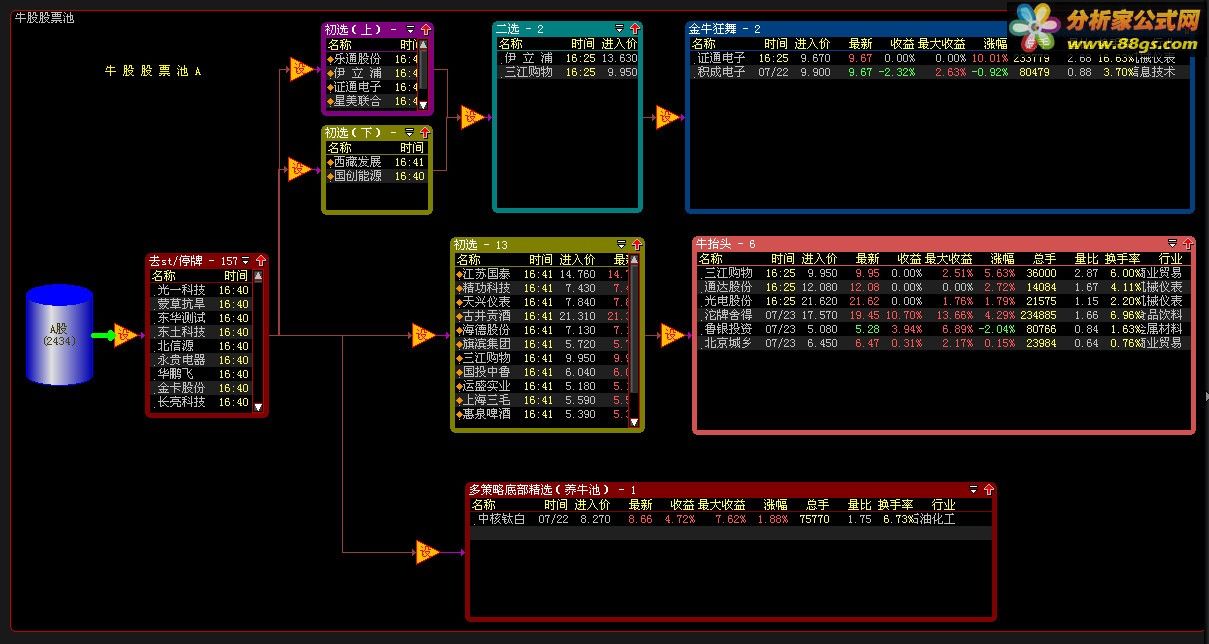Click the 设 node feeding 初选 - 13 panel
Image resolution: width=1209 pixels, height=644 pixels.
pos(423,335)
